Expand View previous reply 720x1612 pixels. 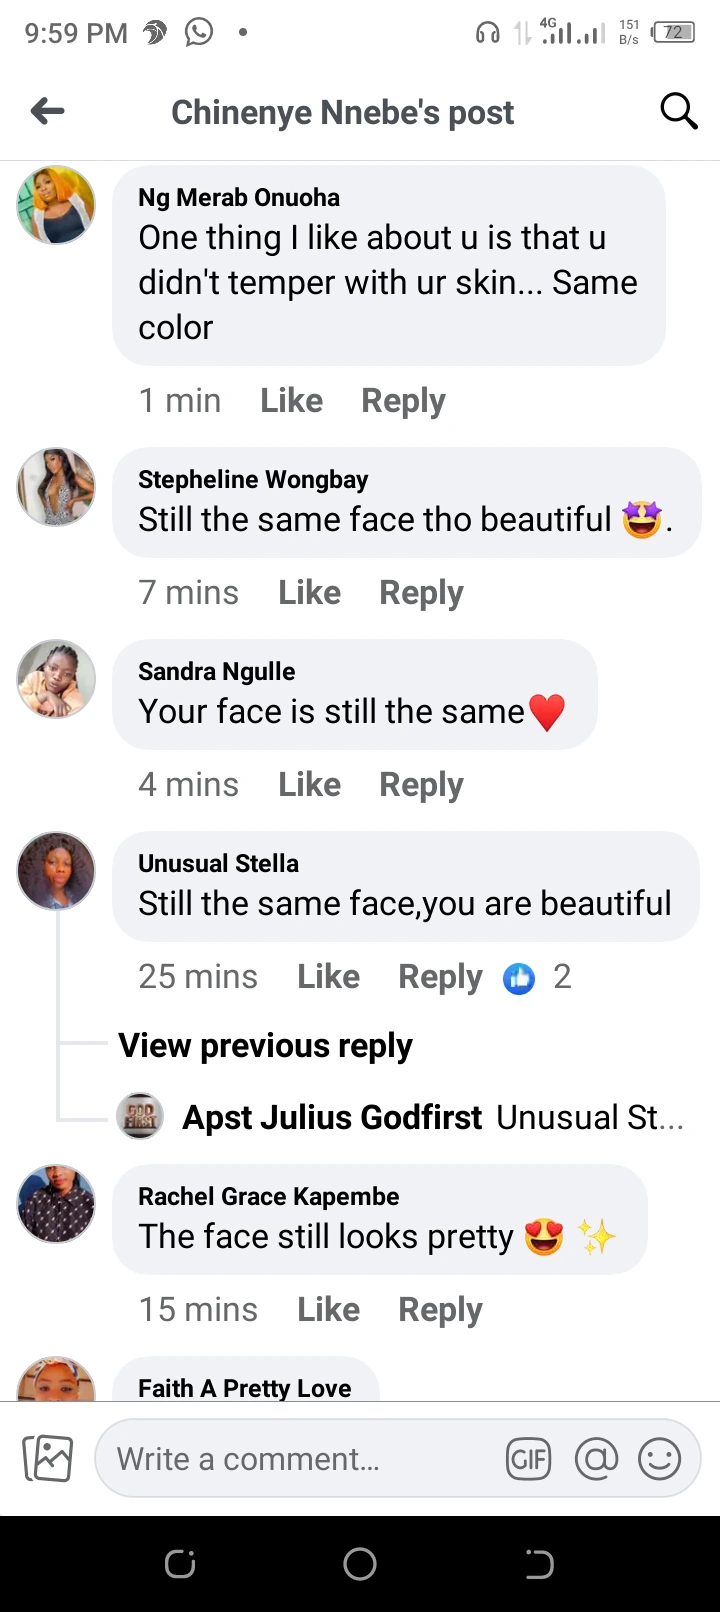[x=265, y=1046]
